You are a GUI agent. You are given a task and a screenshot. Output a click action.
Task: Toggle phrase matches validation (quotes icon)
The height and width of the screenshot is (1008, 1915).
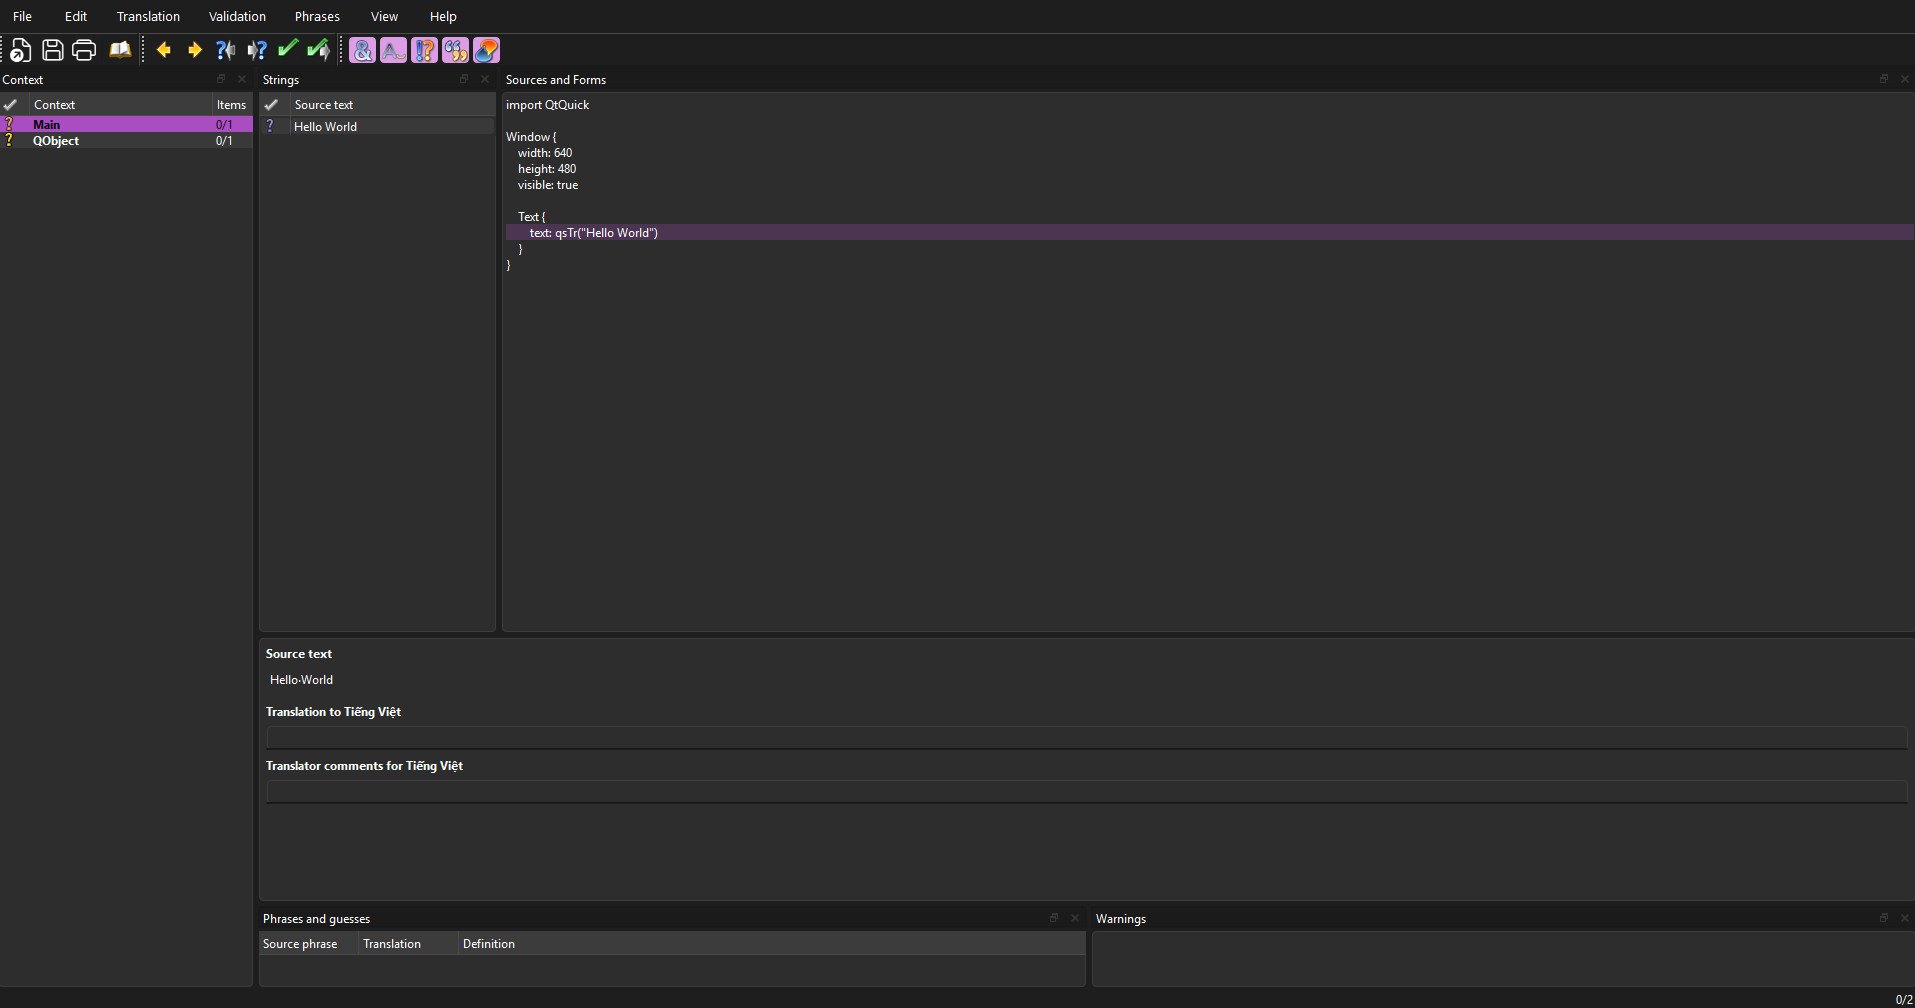(456, 50)
